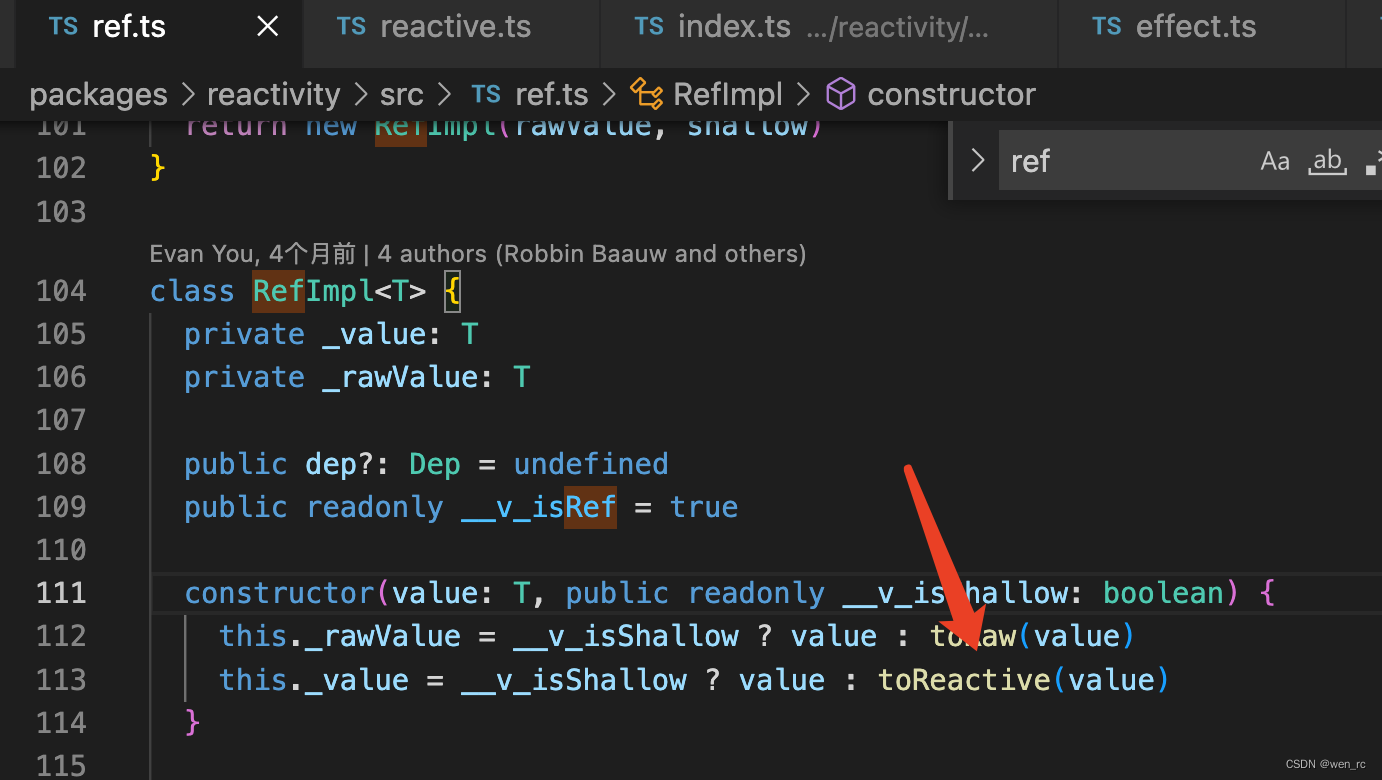Toggle Match Case in find widget
This screenshot has height=780, width=1382.
1275,160
